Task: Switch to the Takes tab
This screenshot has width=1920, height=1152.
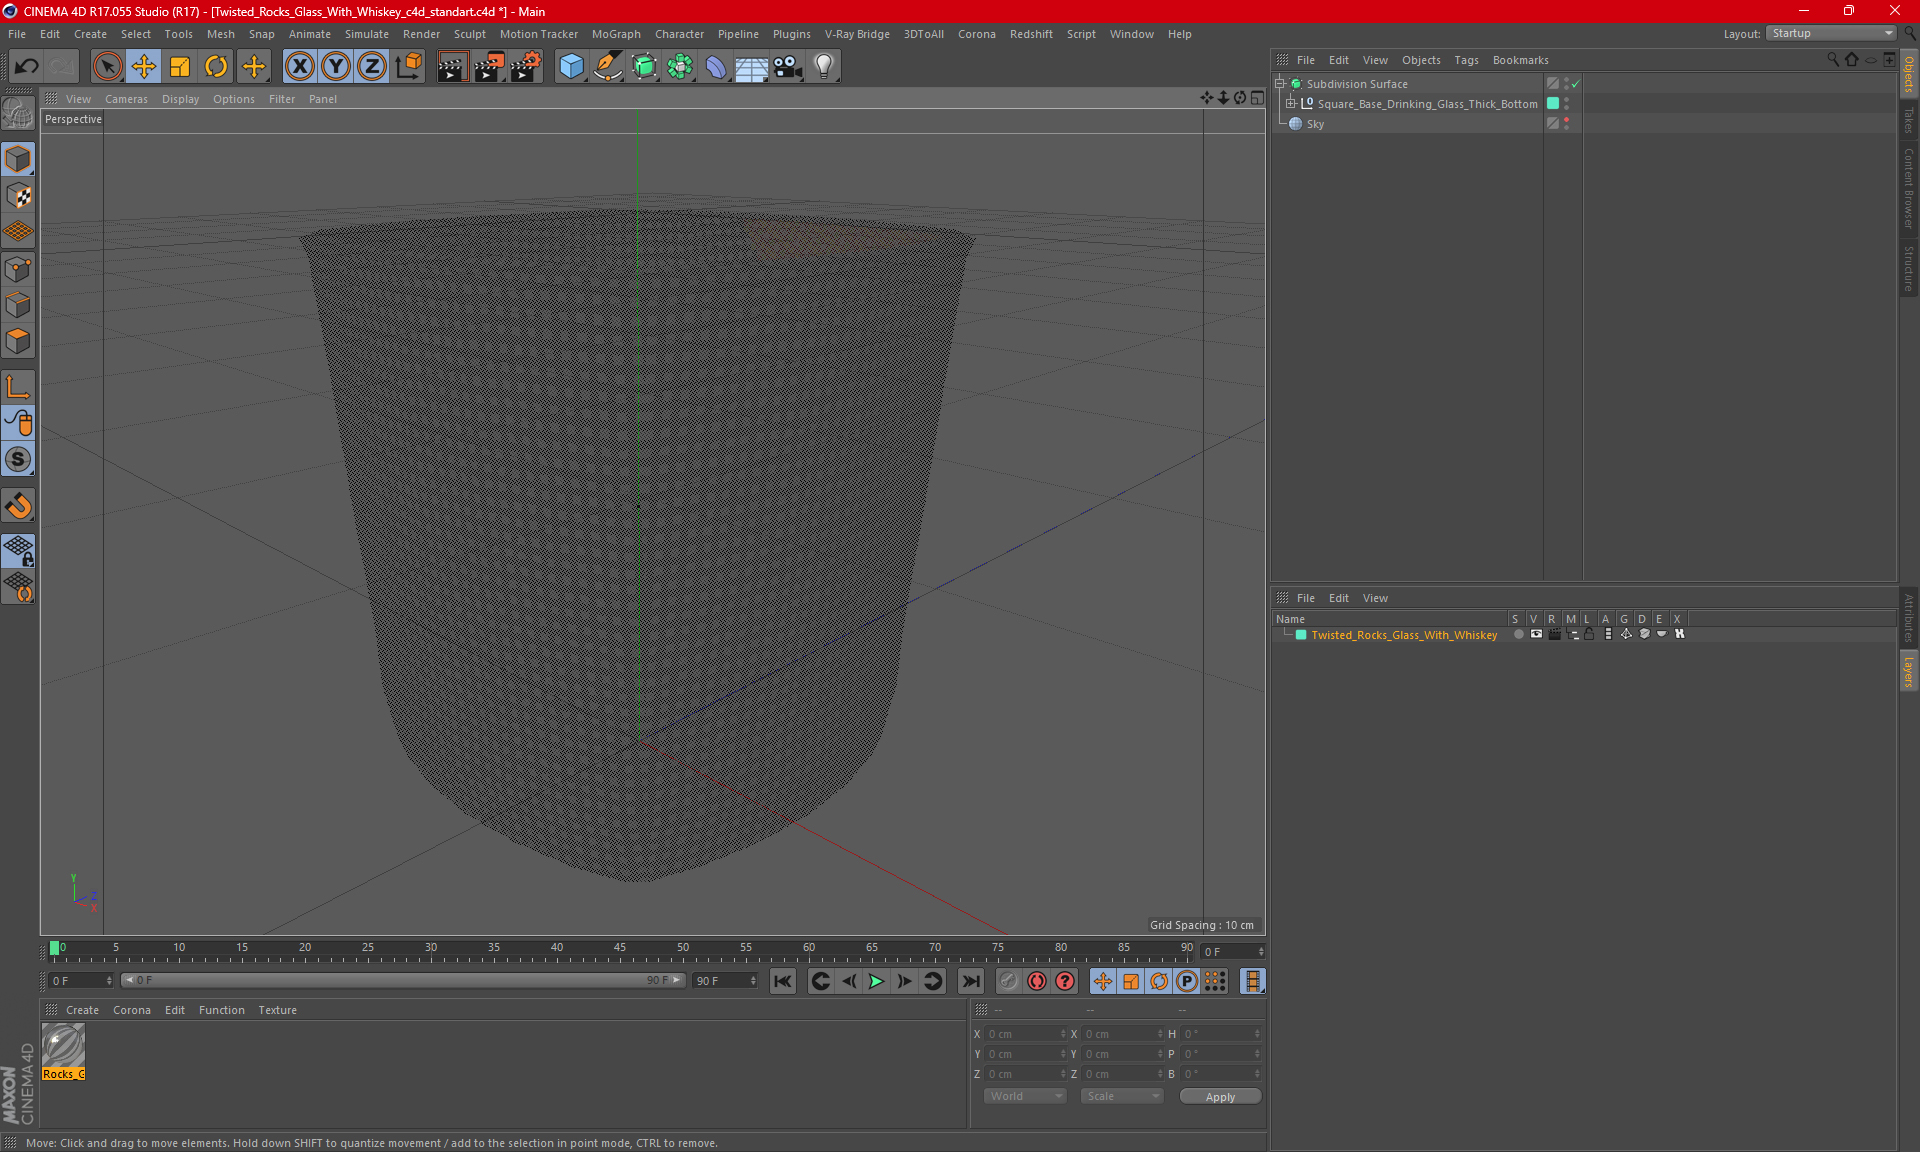Action: pyautogui.click(x=1909, y=120)
